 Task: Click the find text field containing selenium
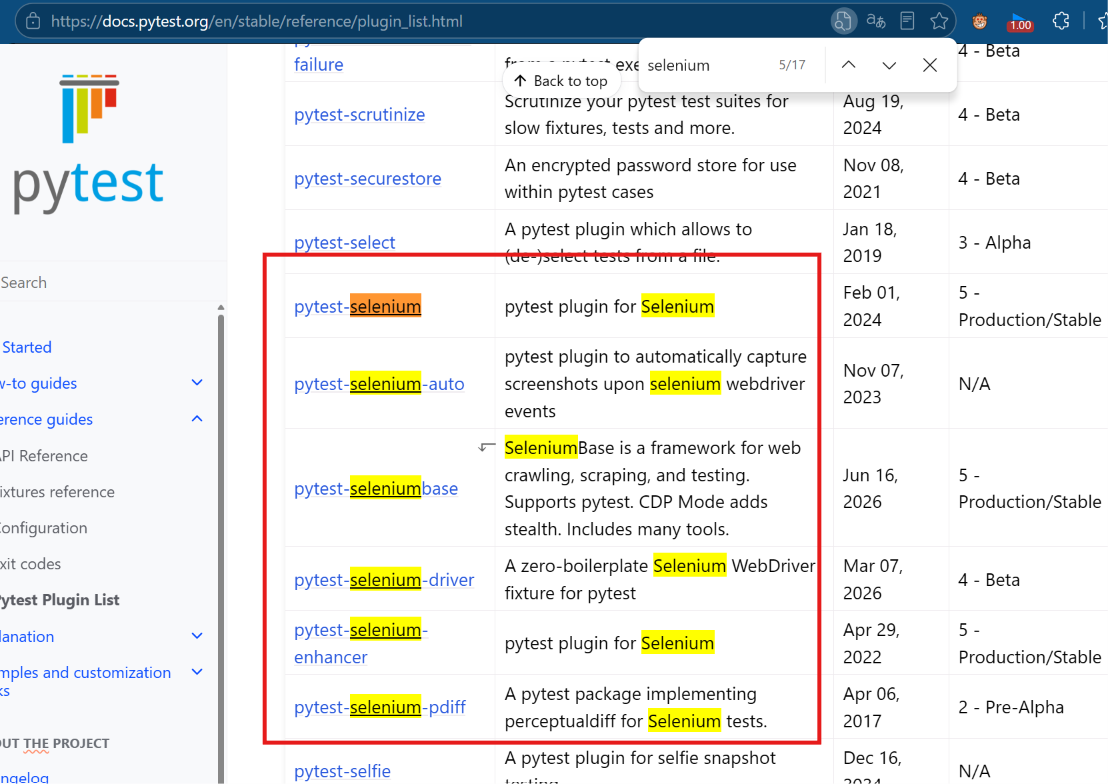coord(707,65)
